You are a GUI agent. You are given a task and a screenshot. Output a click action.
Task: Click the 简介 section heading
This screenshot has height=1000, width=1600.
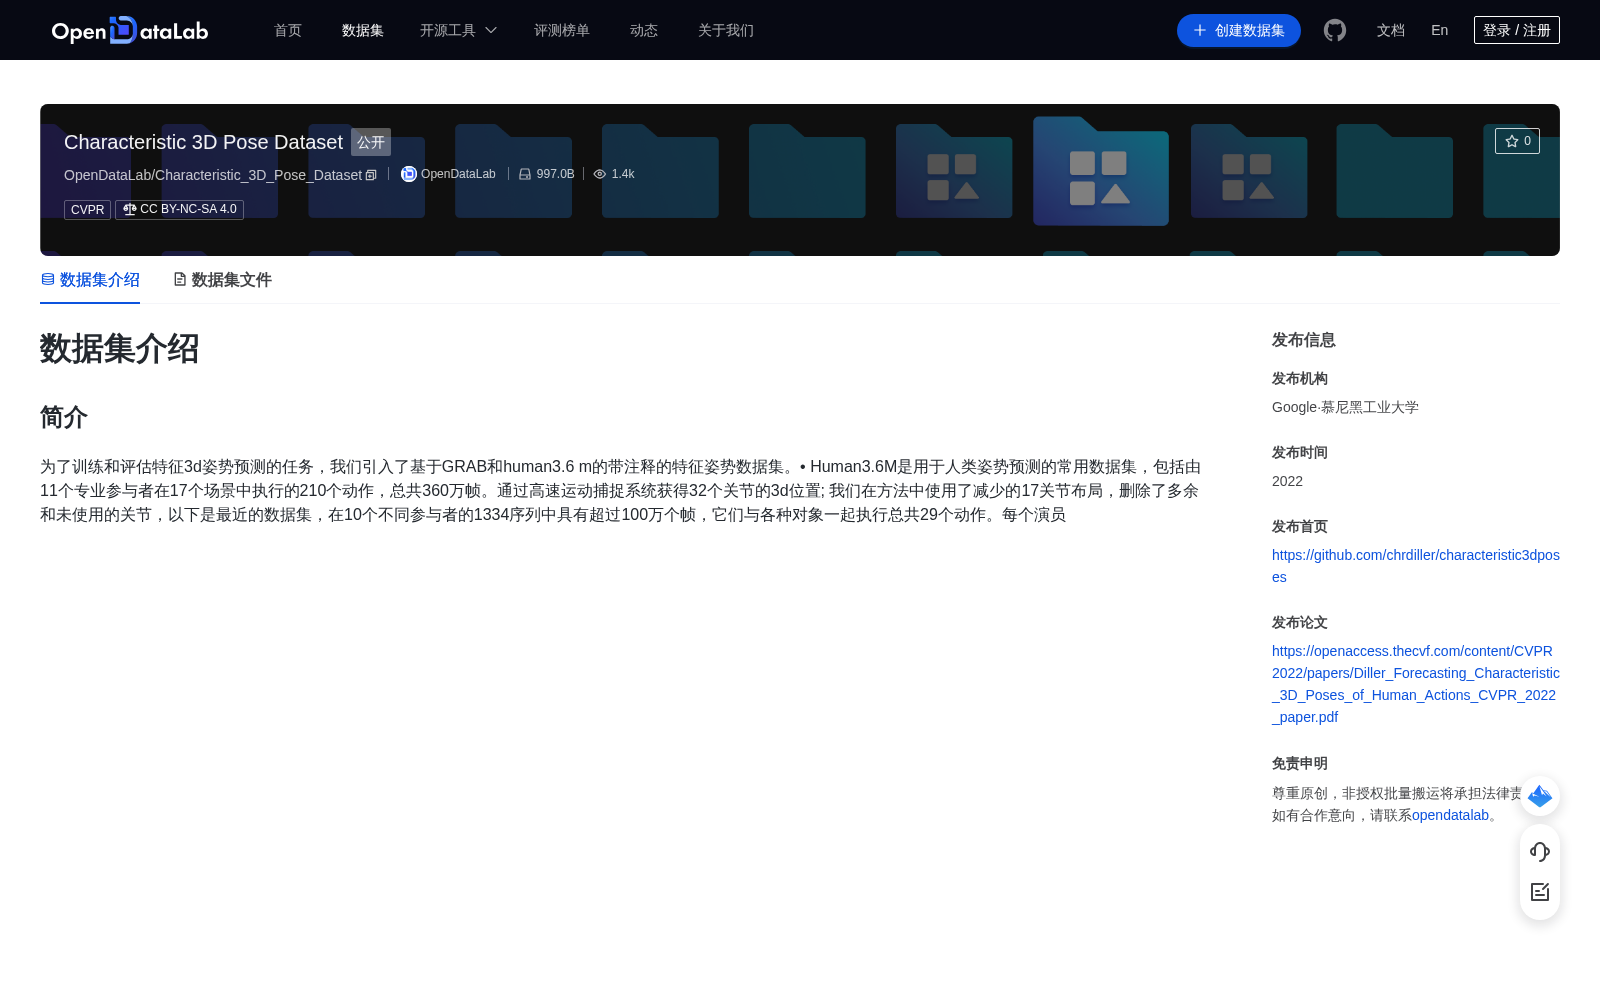(x=64, y=417)
